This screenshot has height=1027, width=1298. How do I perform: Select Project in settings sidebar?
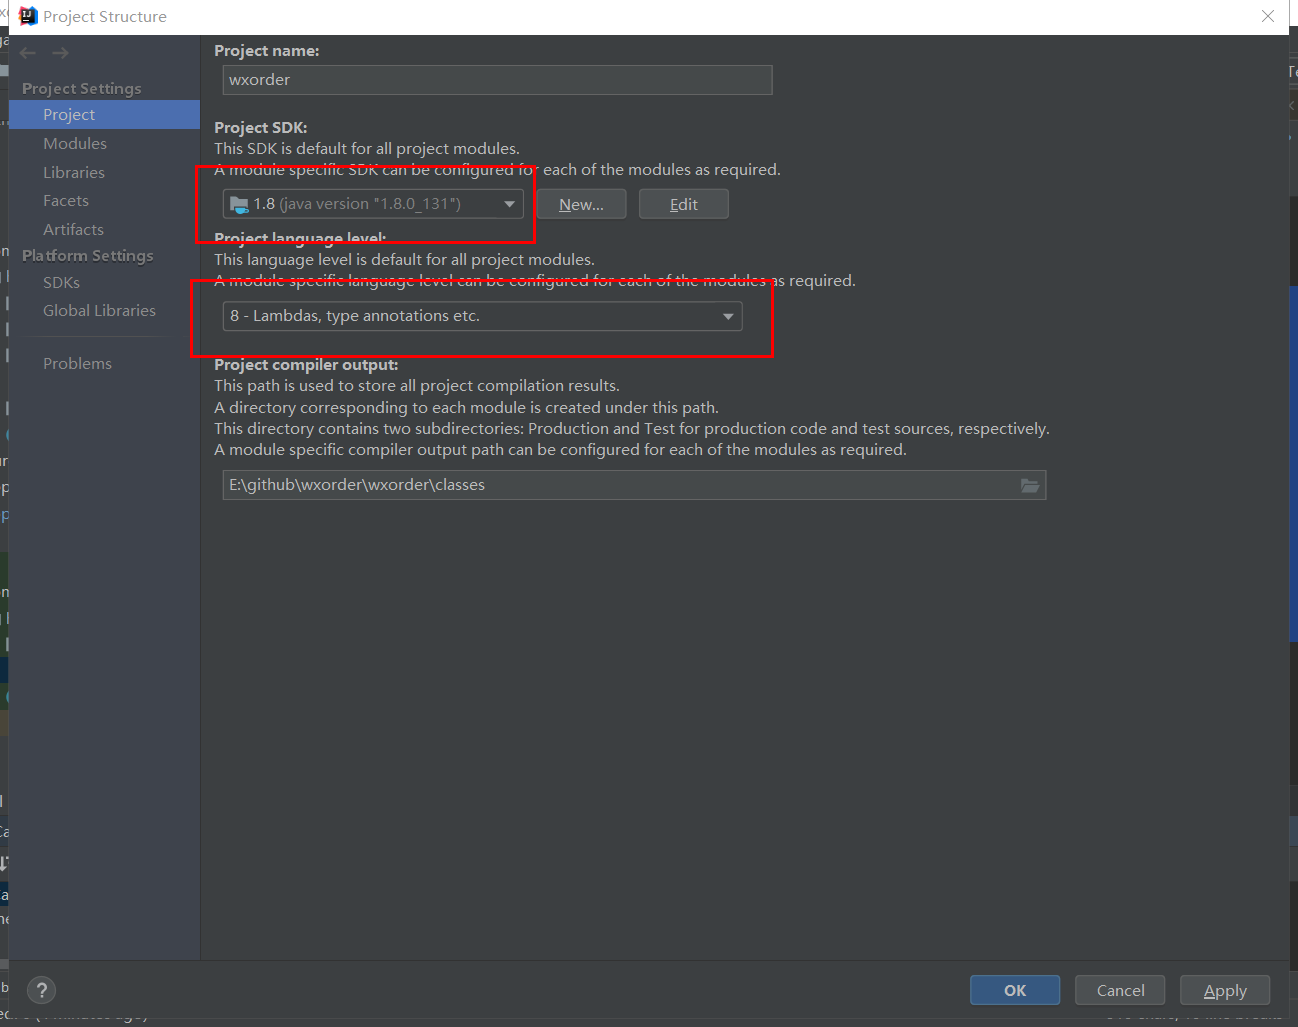pos(105,115)
